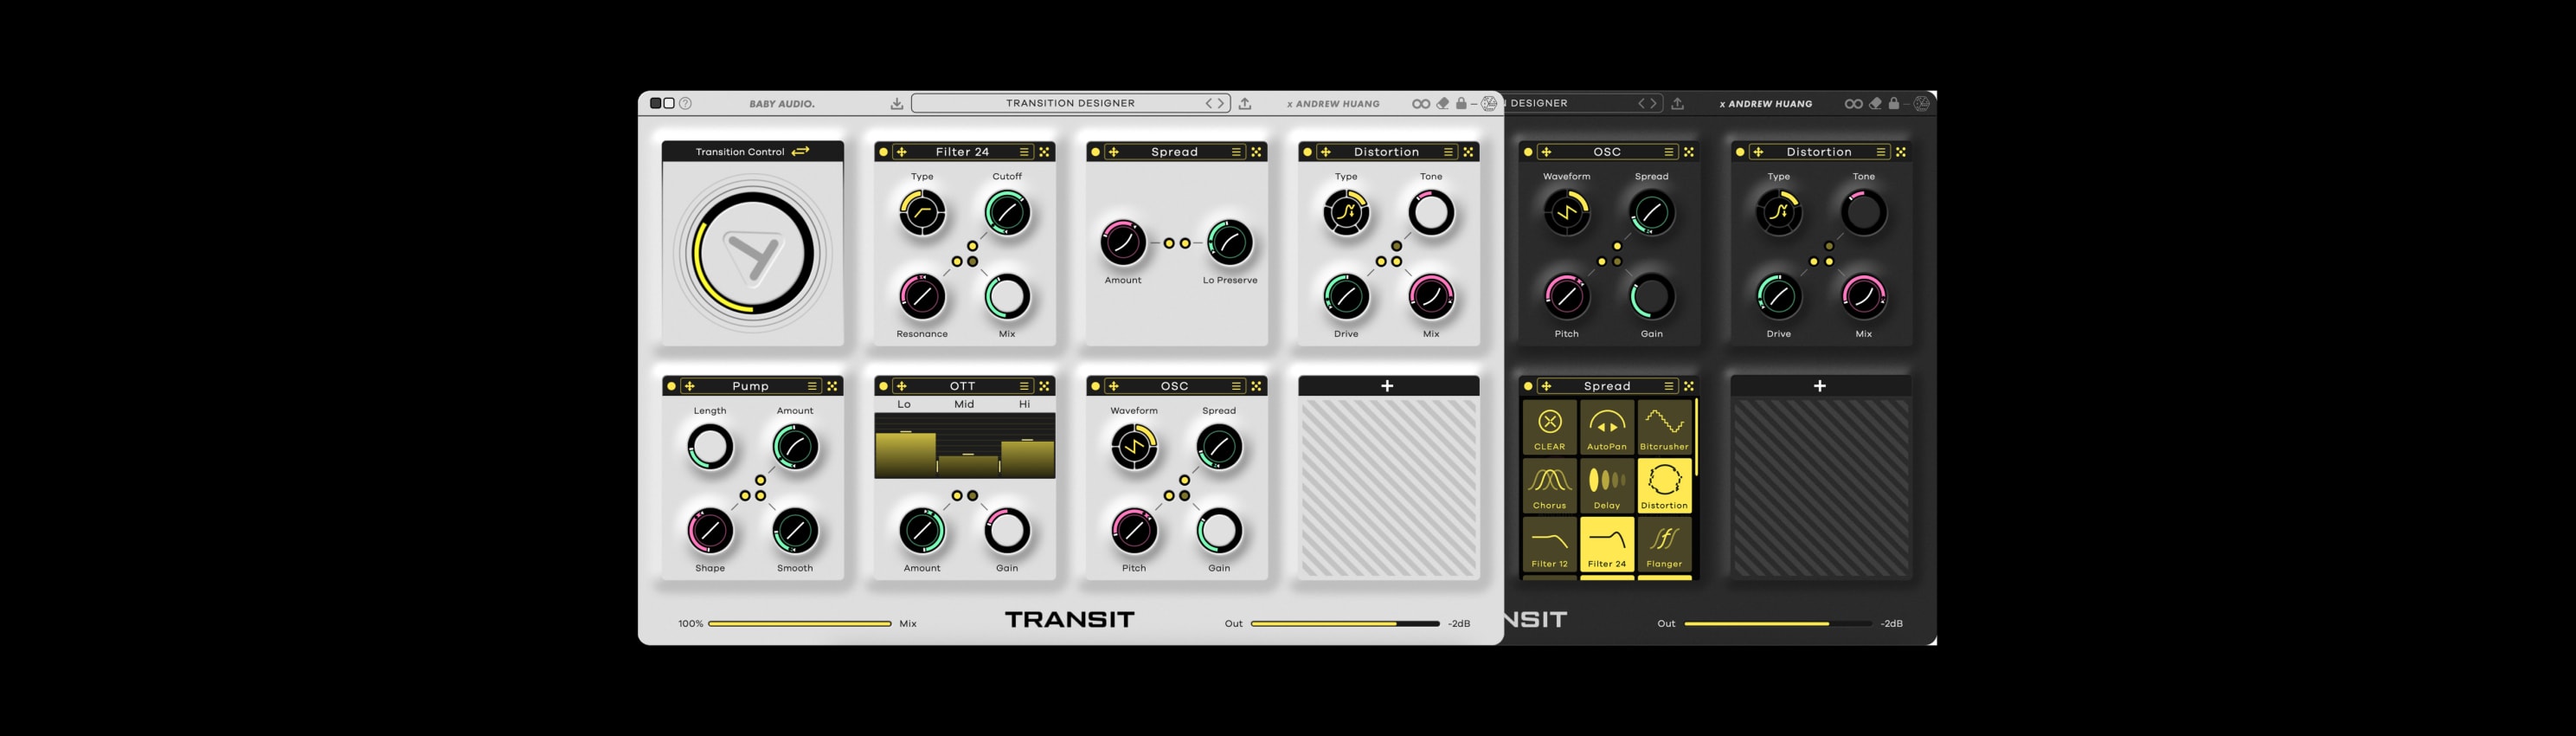Screen dimensions: 2576x736
Task: Randomize the Filter 24 module with dice icon
Action: (x=1045, y=152)
